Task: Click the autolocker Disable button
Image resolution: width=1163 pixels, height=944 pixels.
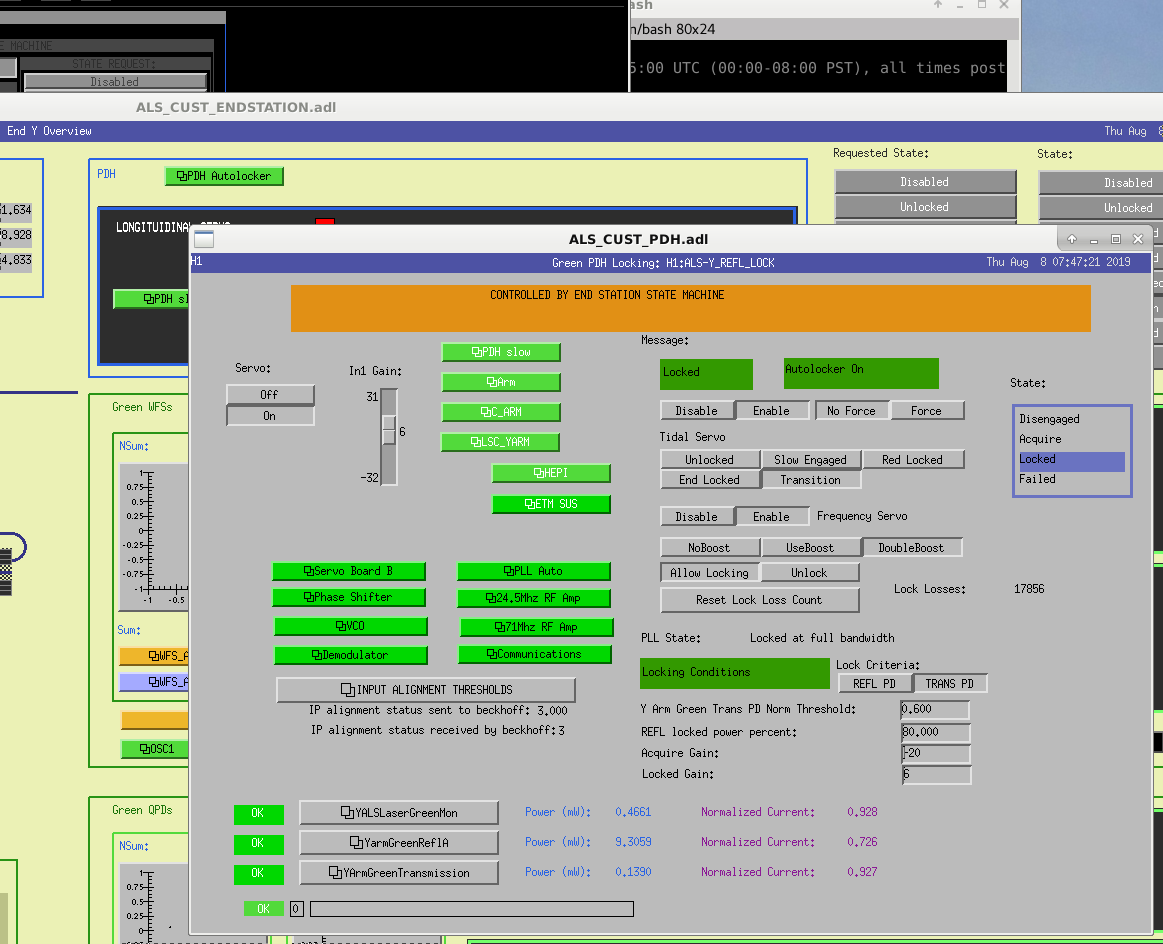Action: pos(697,411)
